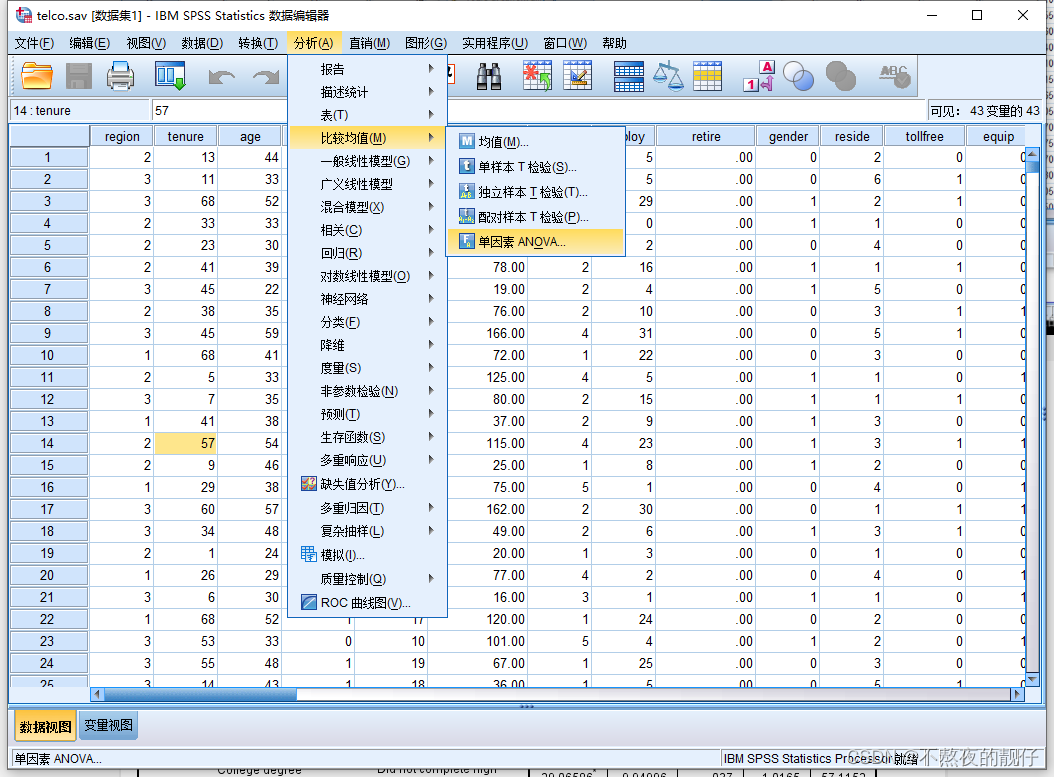Click the horizontal scrollbar thumb
Image resolution: width=1054 pixels, height=777 pixels.
tap(200, 694)
